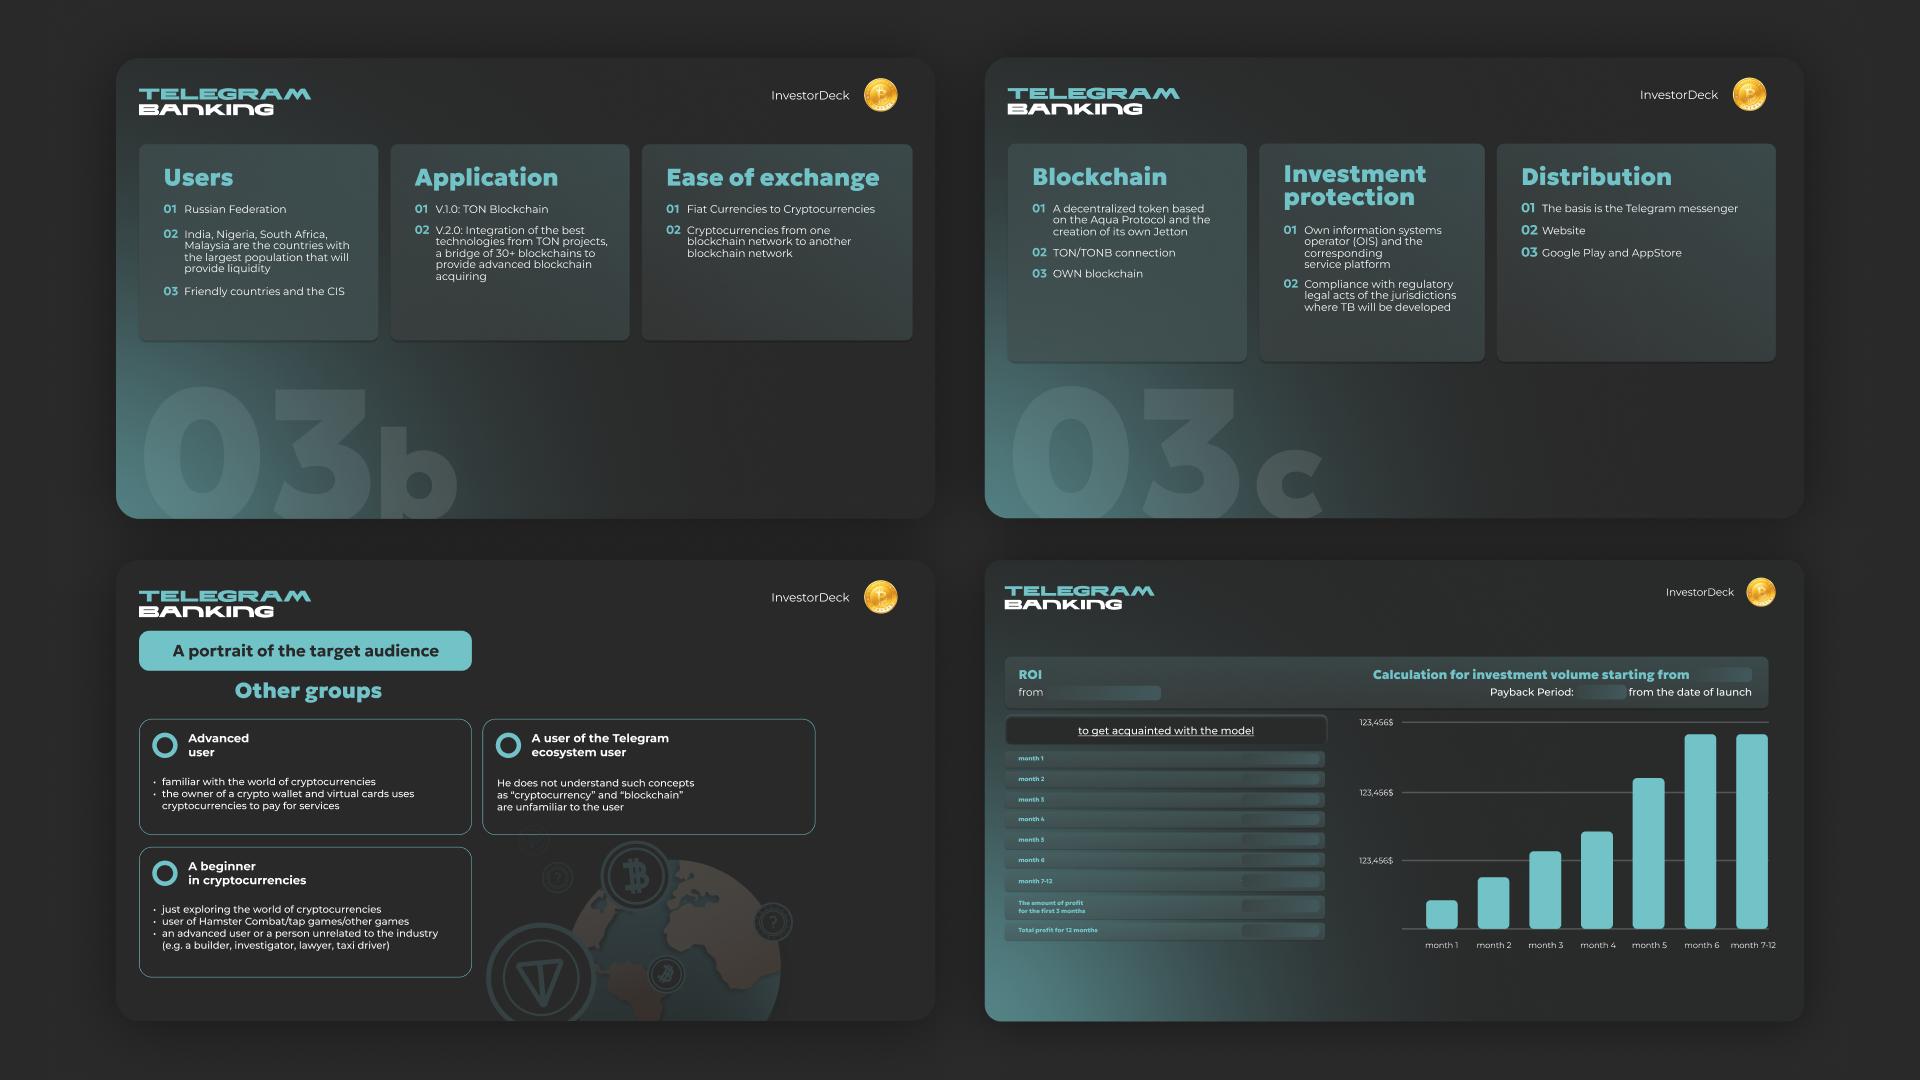Click the gold coin icon on slide 03b
The width and height of the screenshot is (1920, 1080).
click(880, 95)
